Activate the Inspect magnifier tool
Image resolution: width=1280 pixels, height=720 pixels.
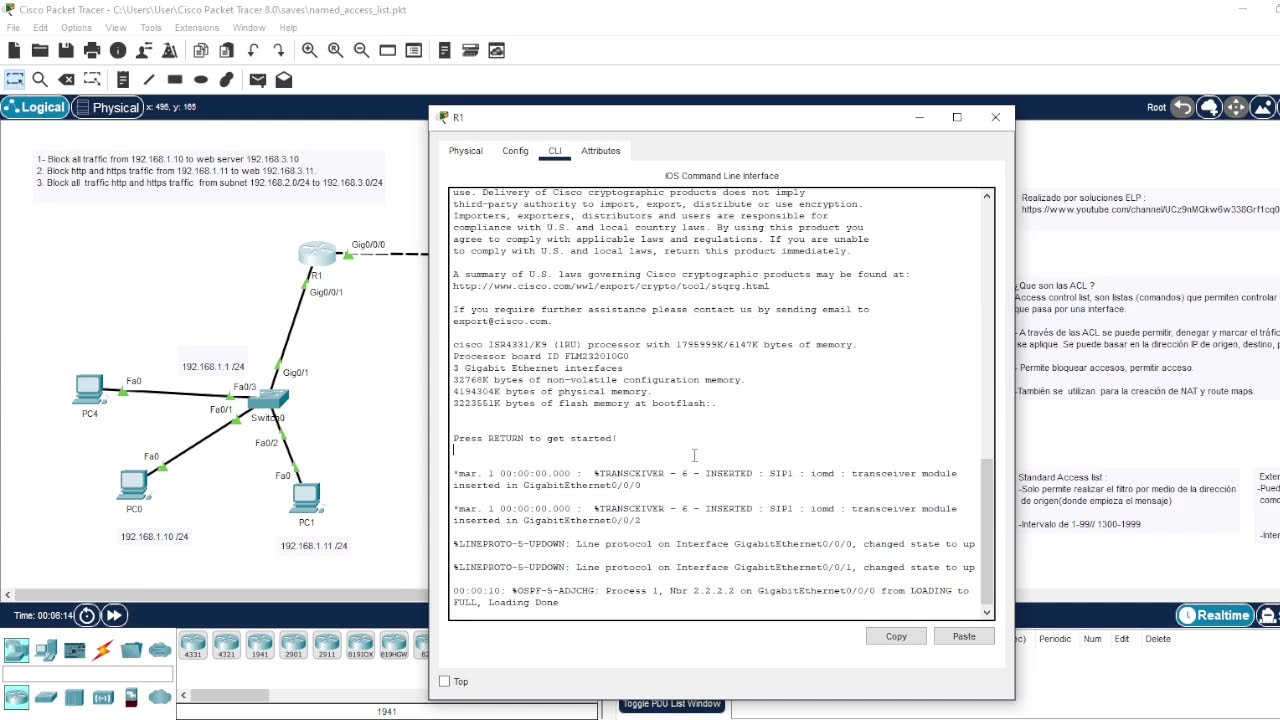click(x=40, y=79)
